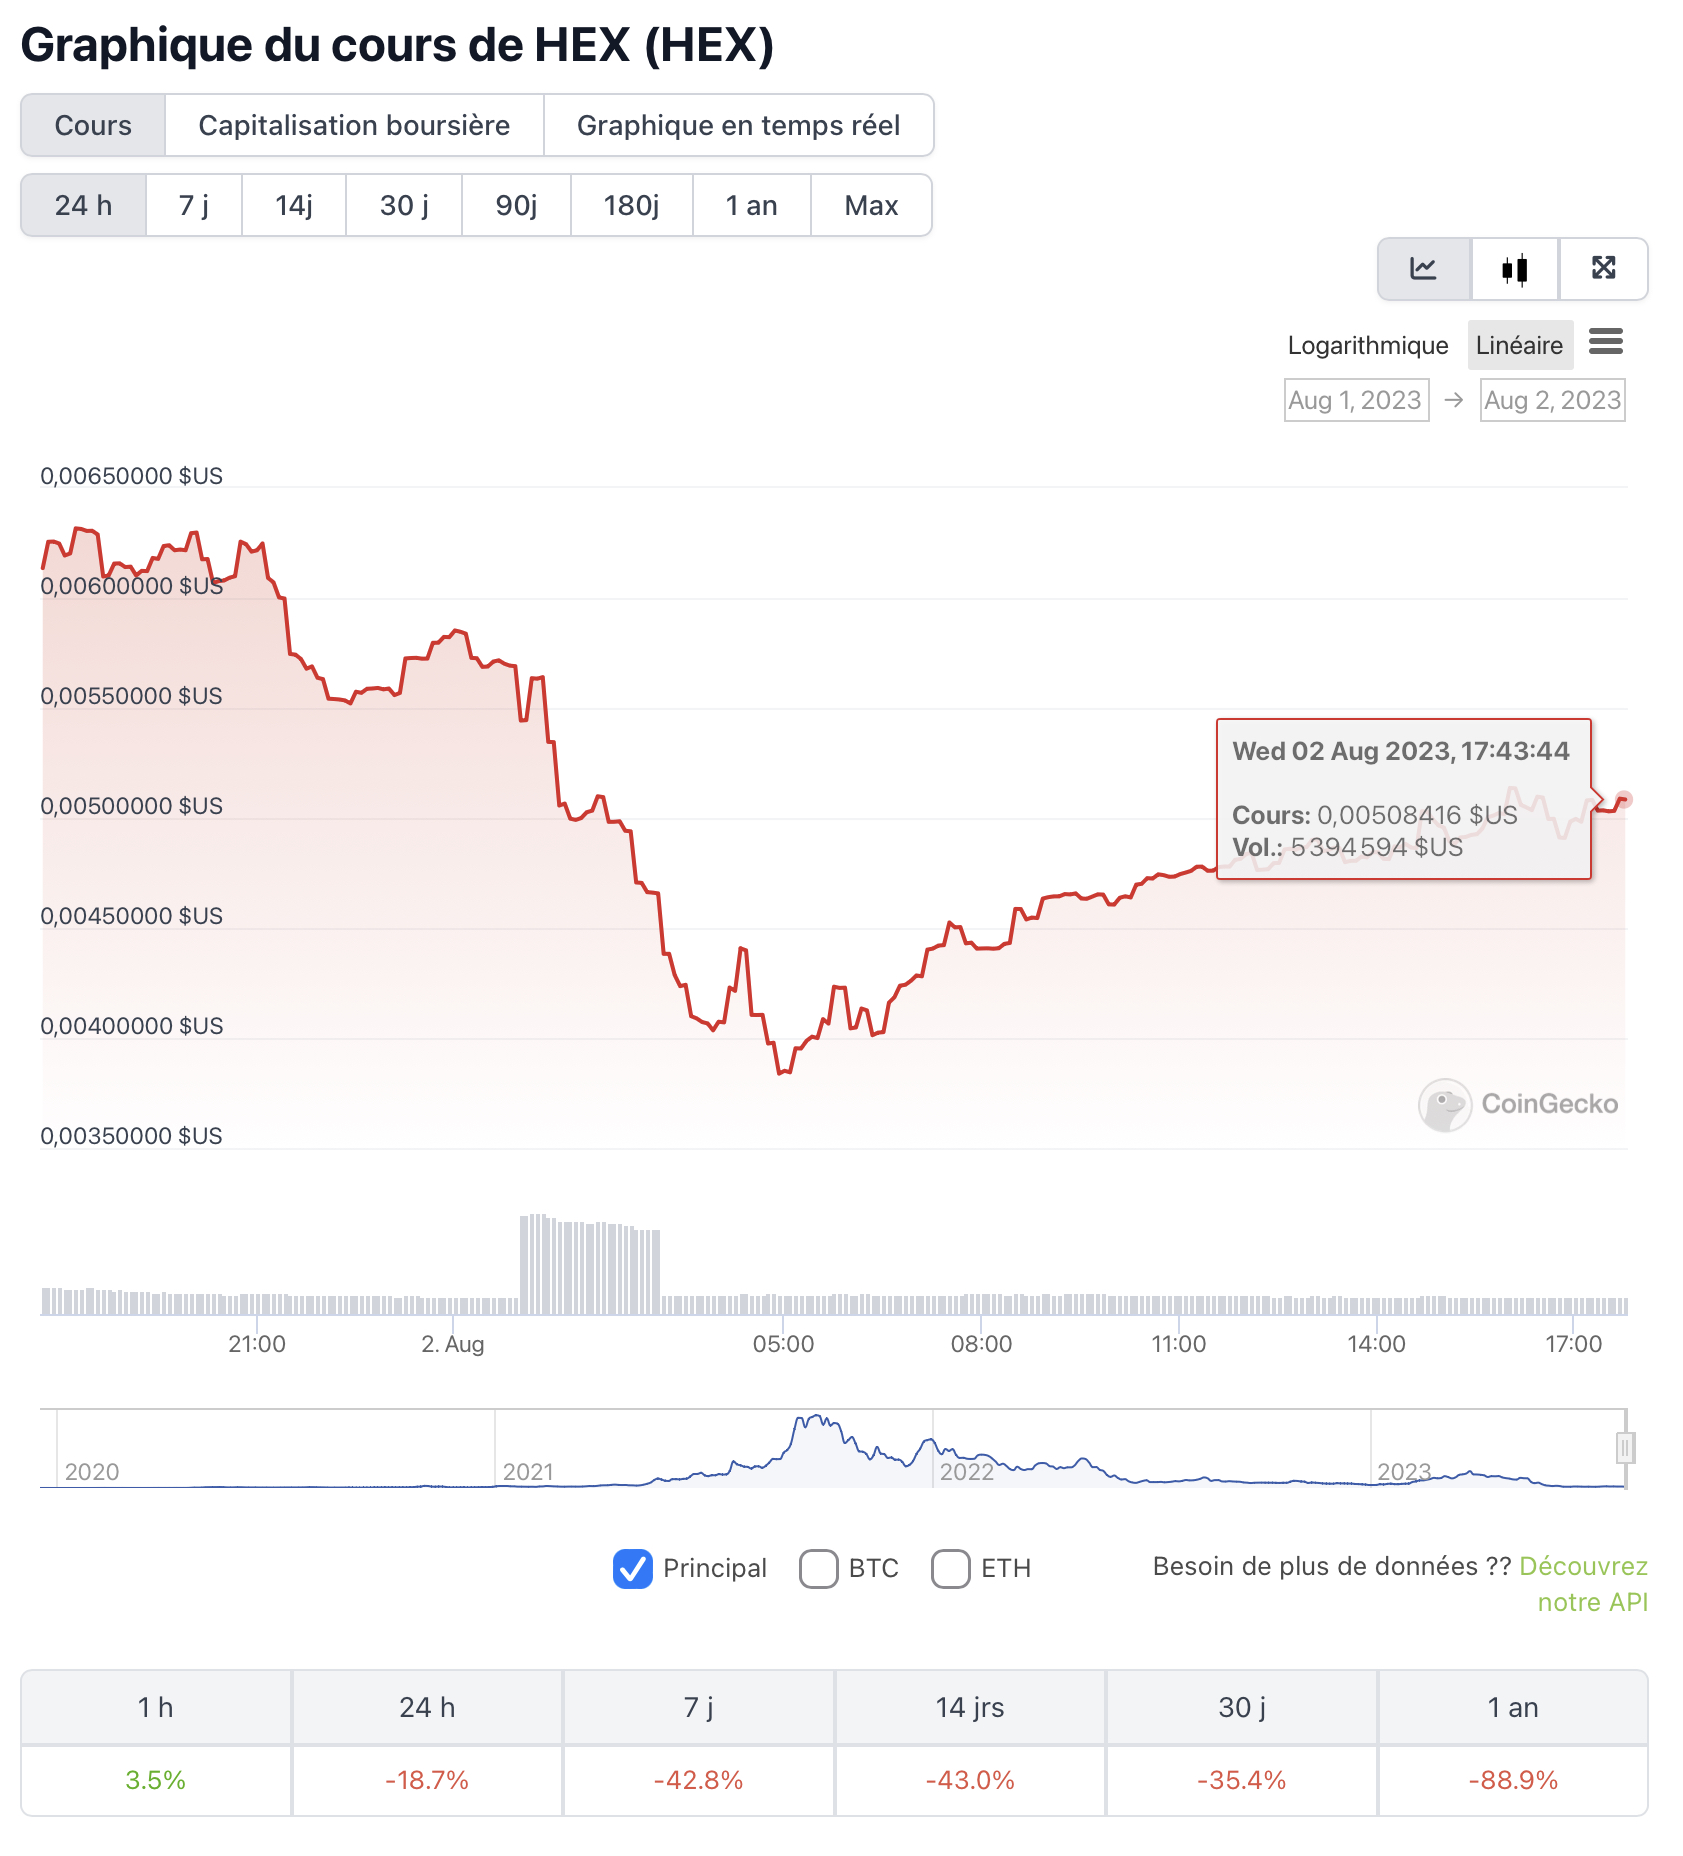Click the 2021 region in the navigator timeline
Viewport: 1683px width, 1856px height.
tap(528, 1471)
